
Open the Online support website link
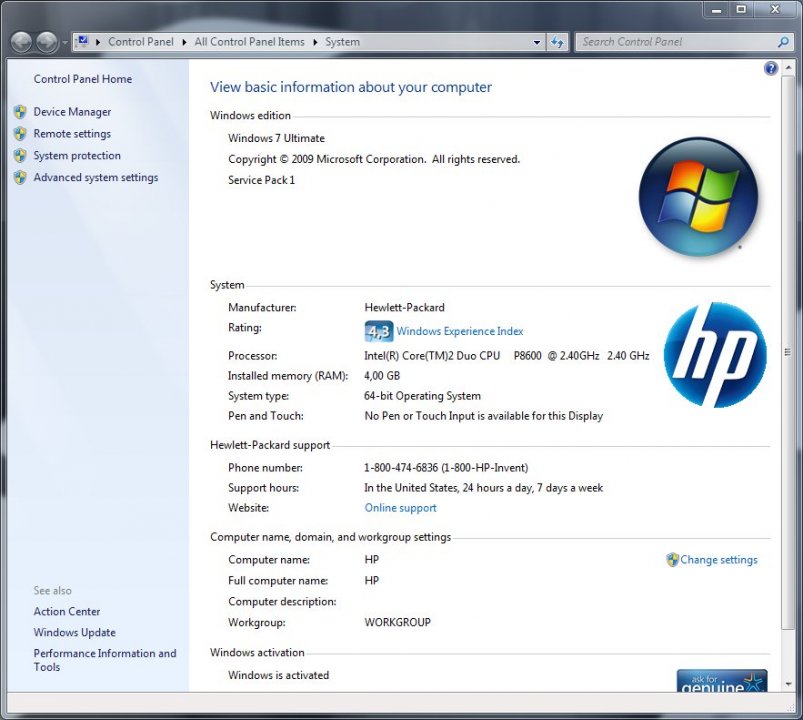coord(400,508)
